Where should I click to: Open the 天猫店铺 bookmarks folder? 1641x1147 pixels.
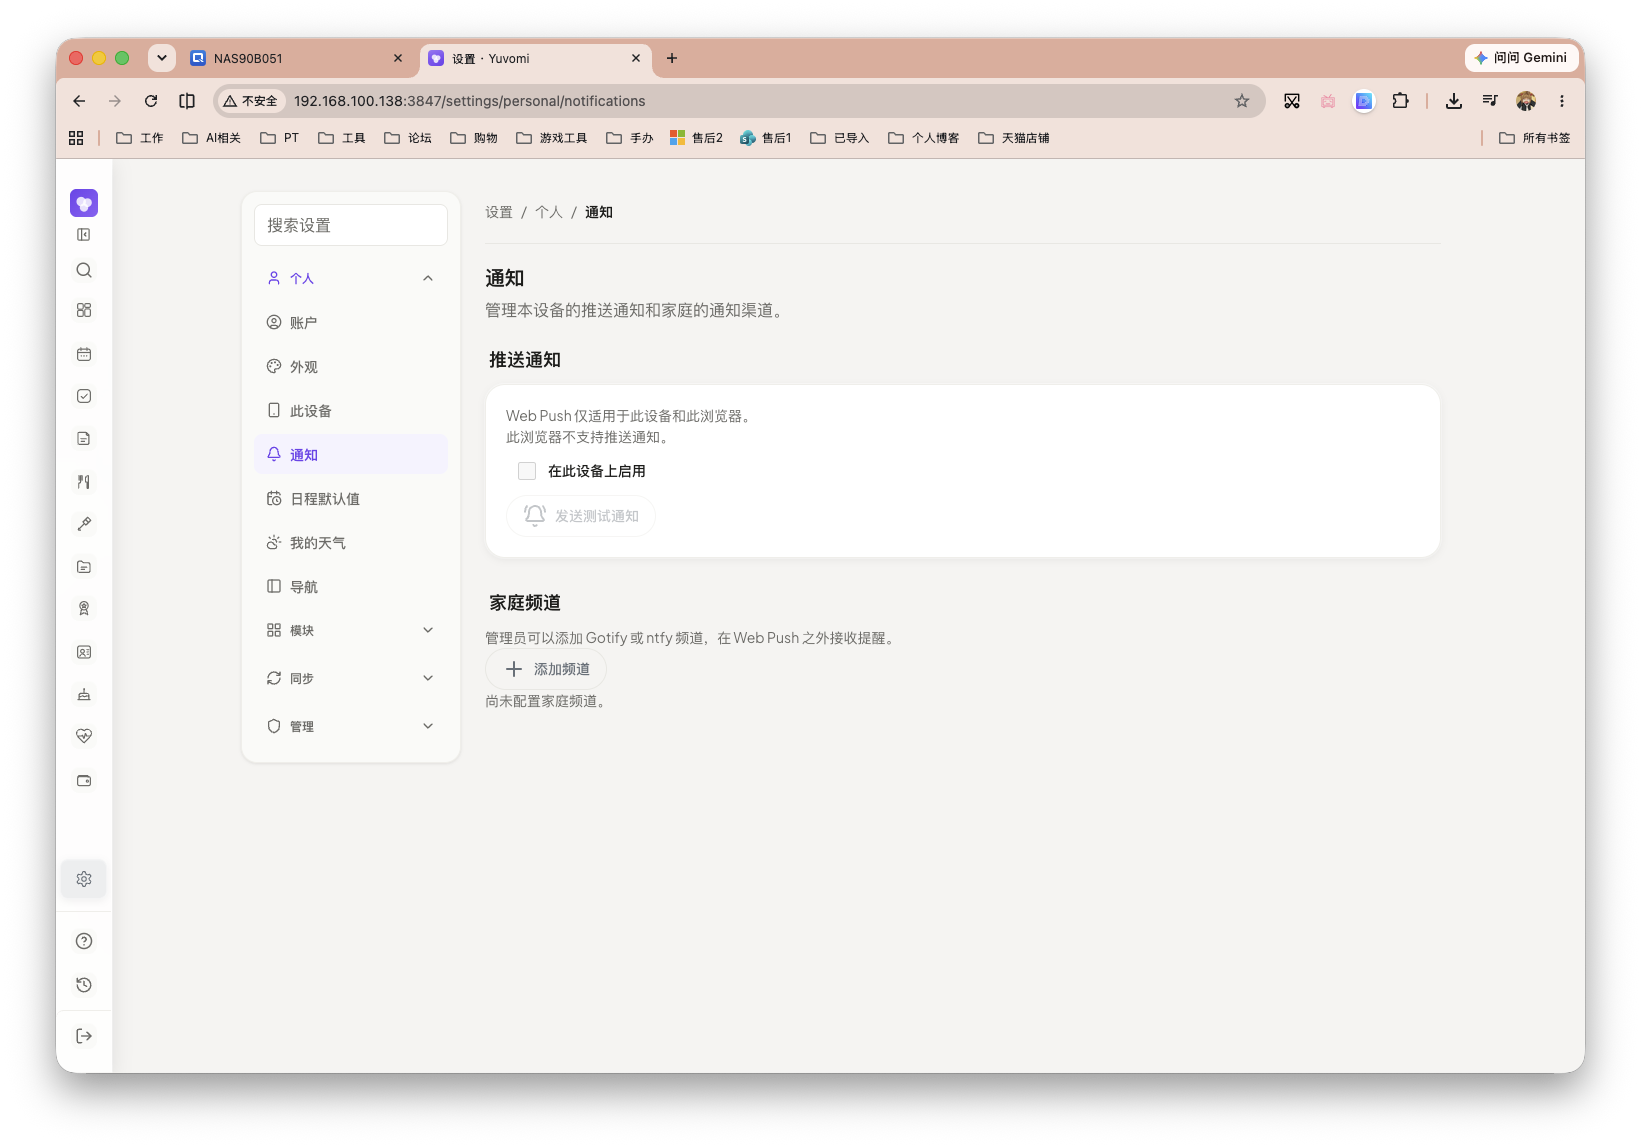1014,138
